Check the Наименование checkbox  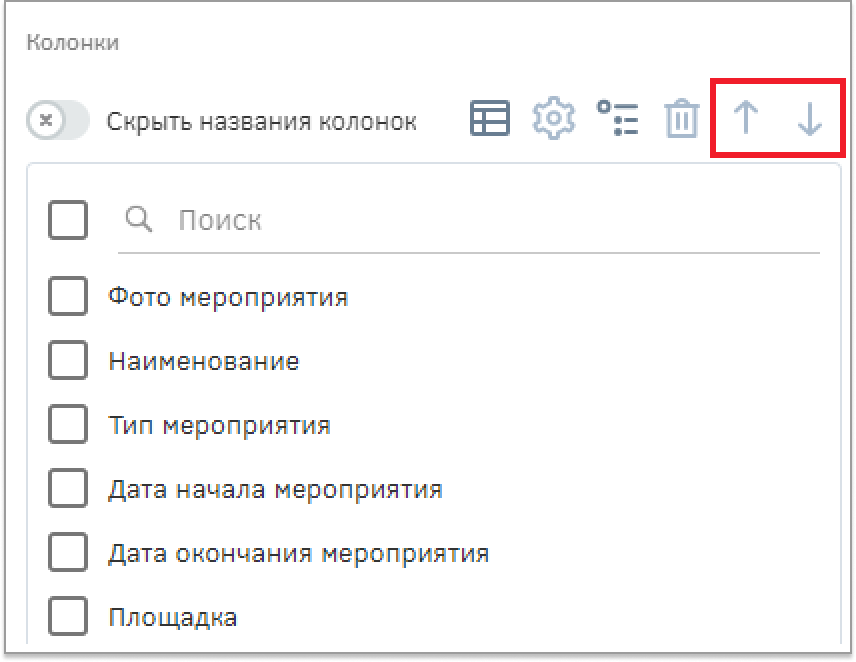click(68, 360)
